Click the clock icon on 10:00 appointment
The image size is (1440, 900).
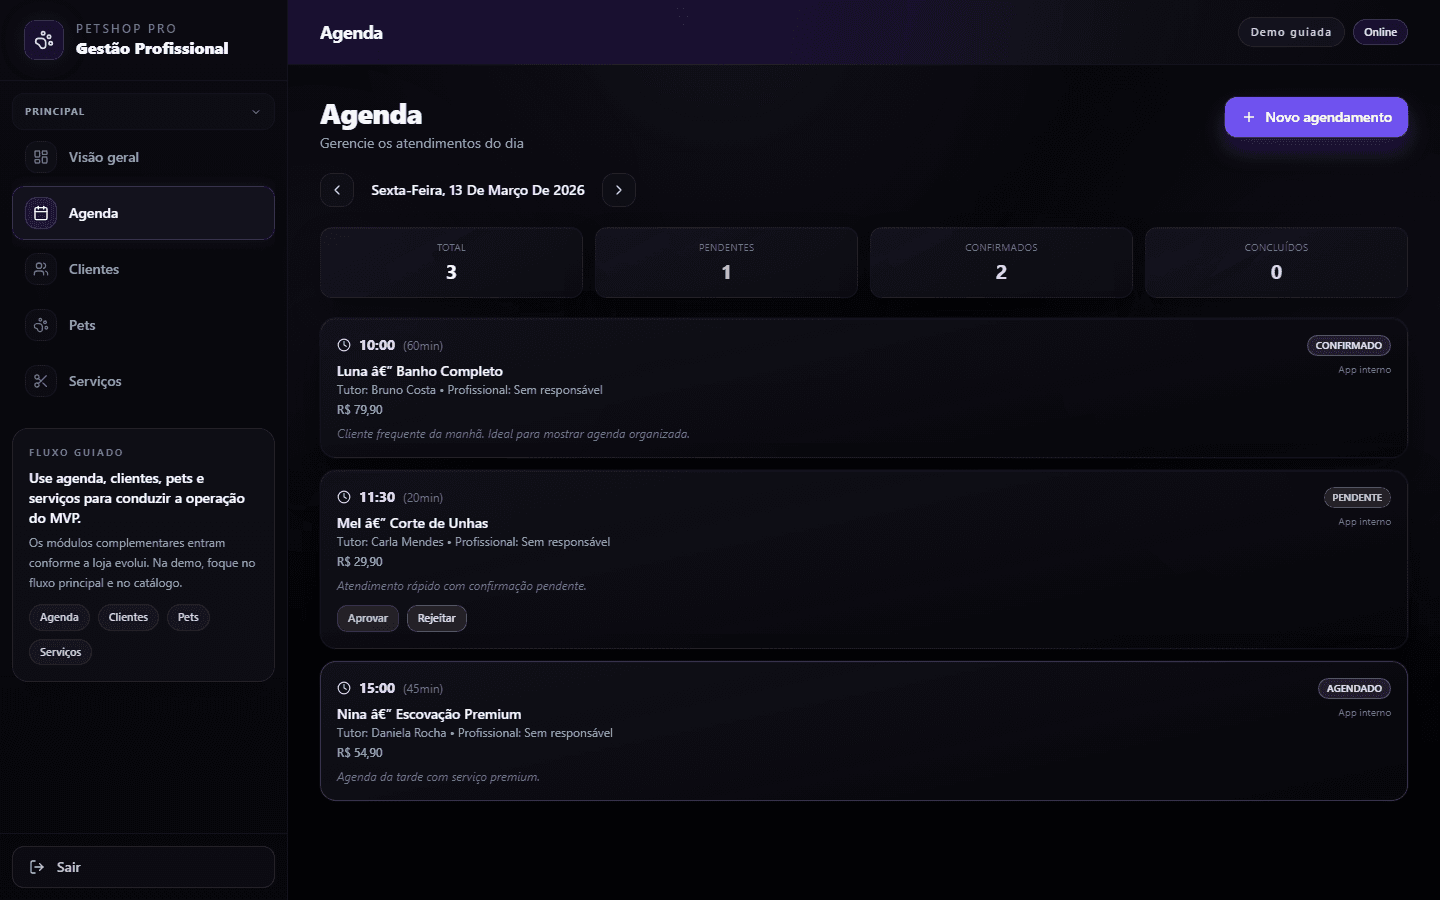coord(344,345)
